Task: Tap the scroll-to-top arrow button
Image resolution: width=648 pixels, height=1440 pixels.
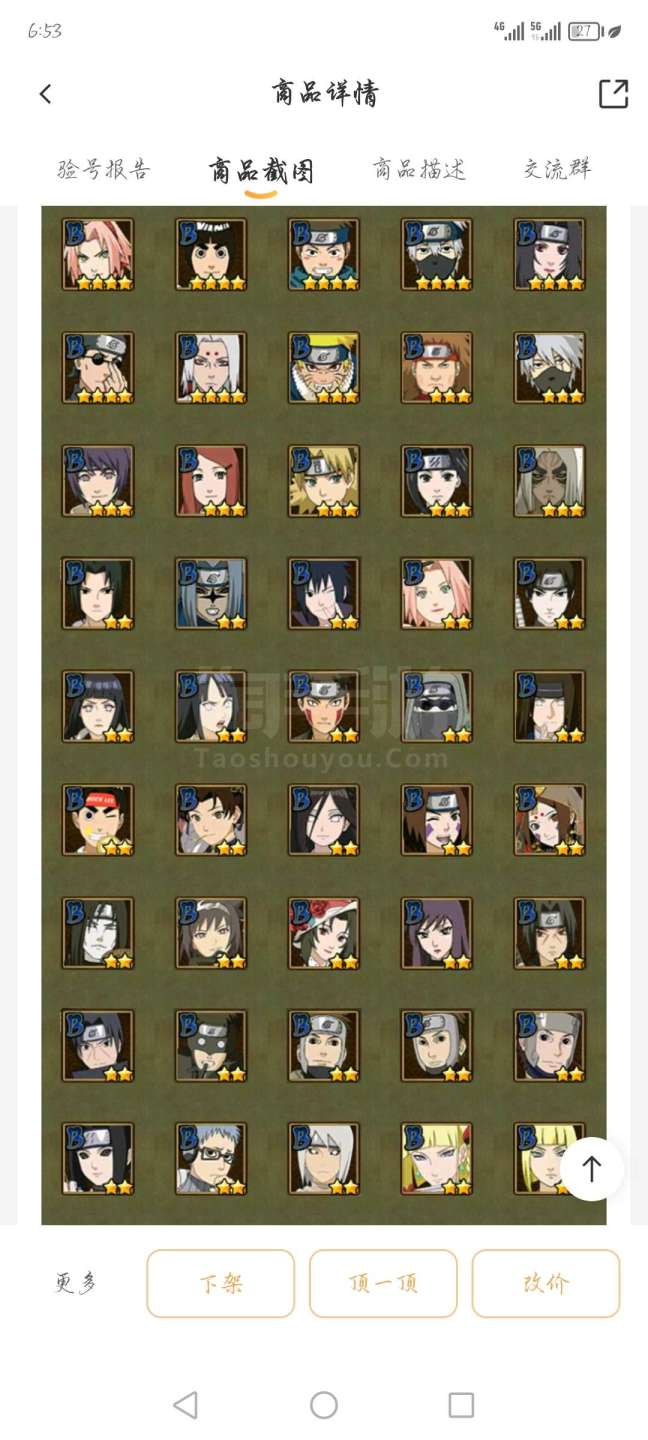Action: click(x=591, y=1169)
